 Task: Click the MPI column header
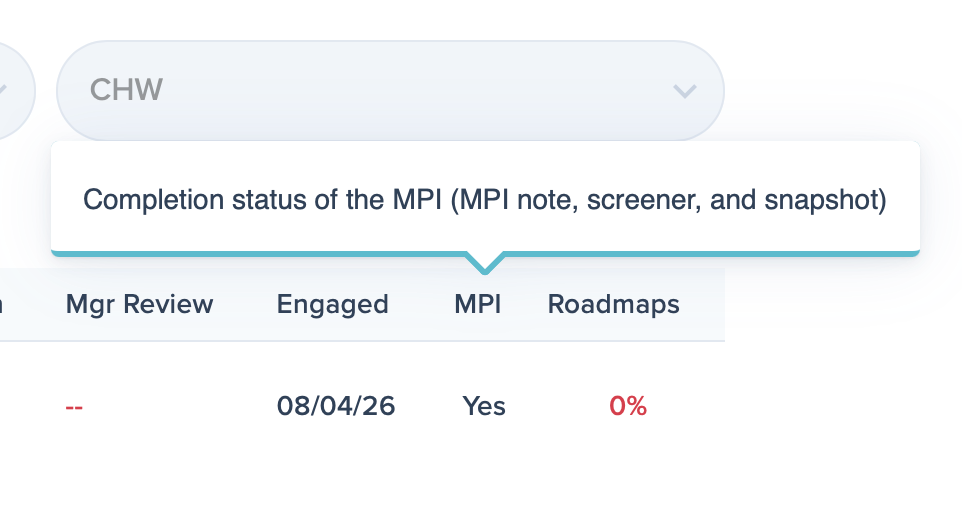pos(477,304)
